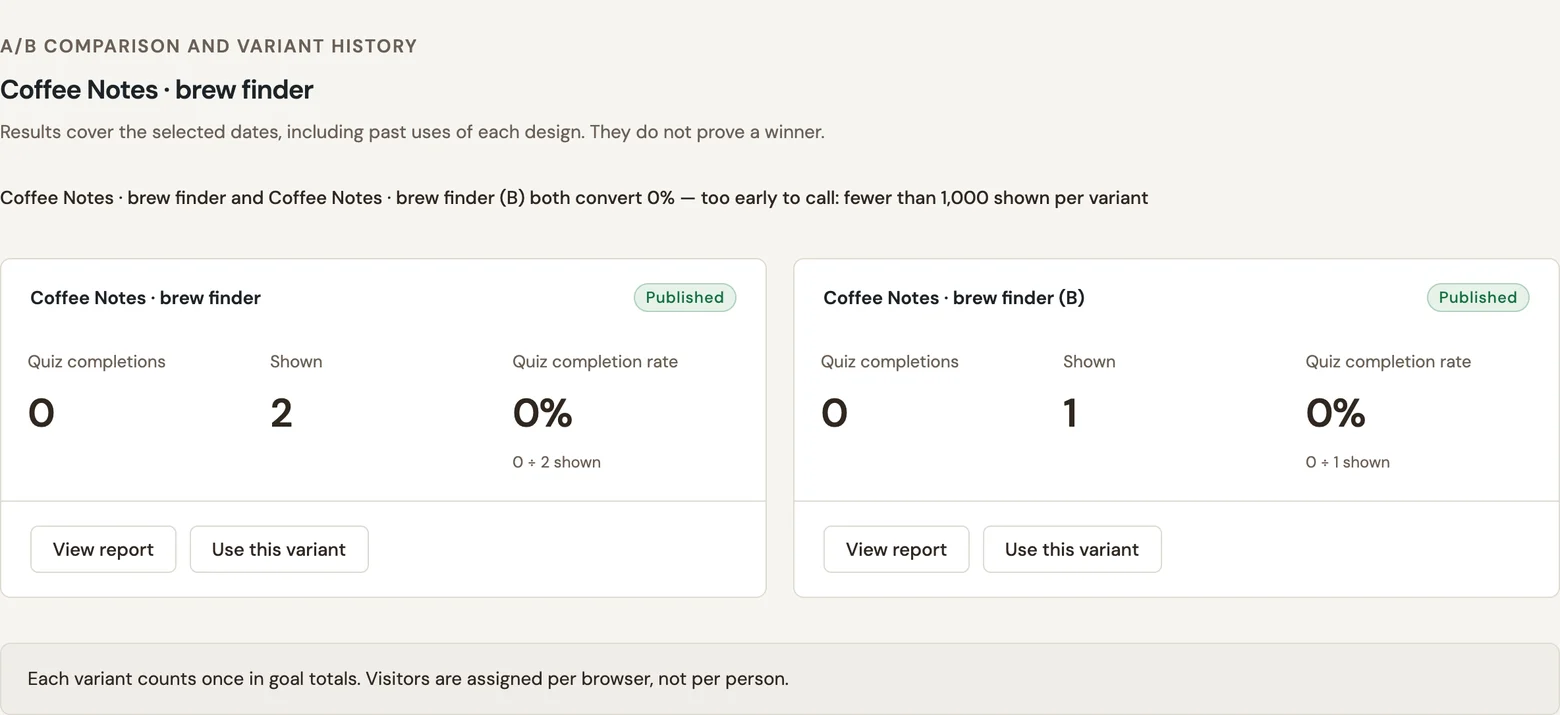
Task: Click Published badge on brew finder (B) card
Action: [1478, 297]
